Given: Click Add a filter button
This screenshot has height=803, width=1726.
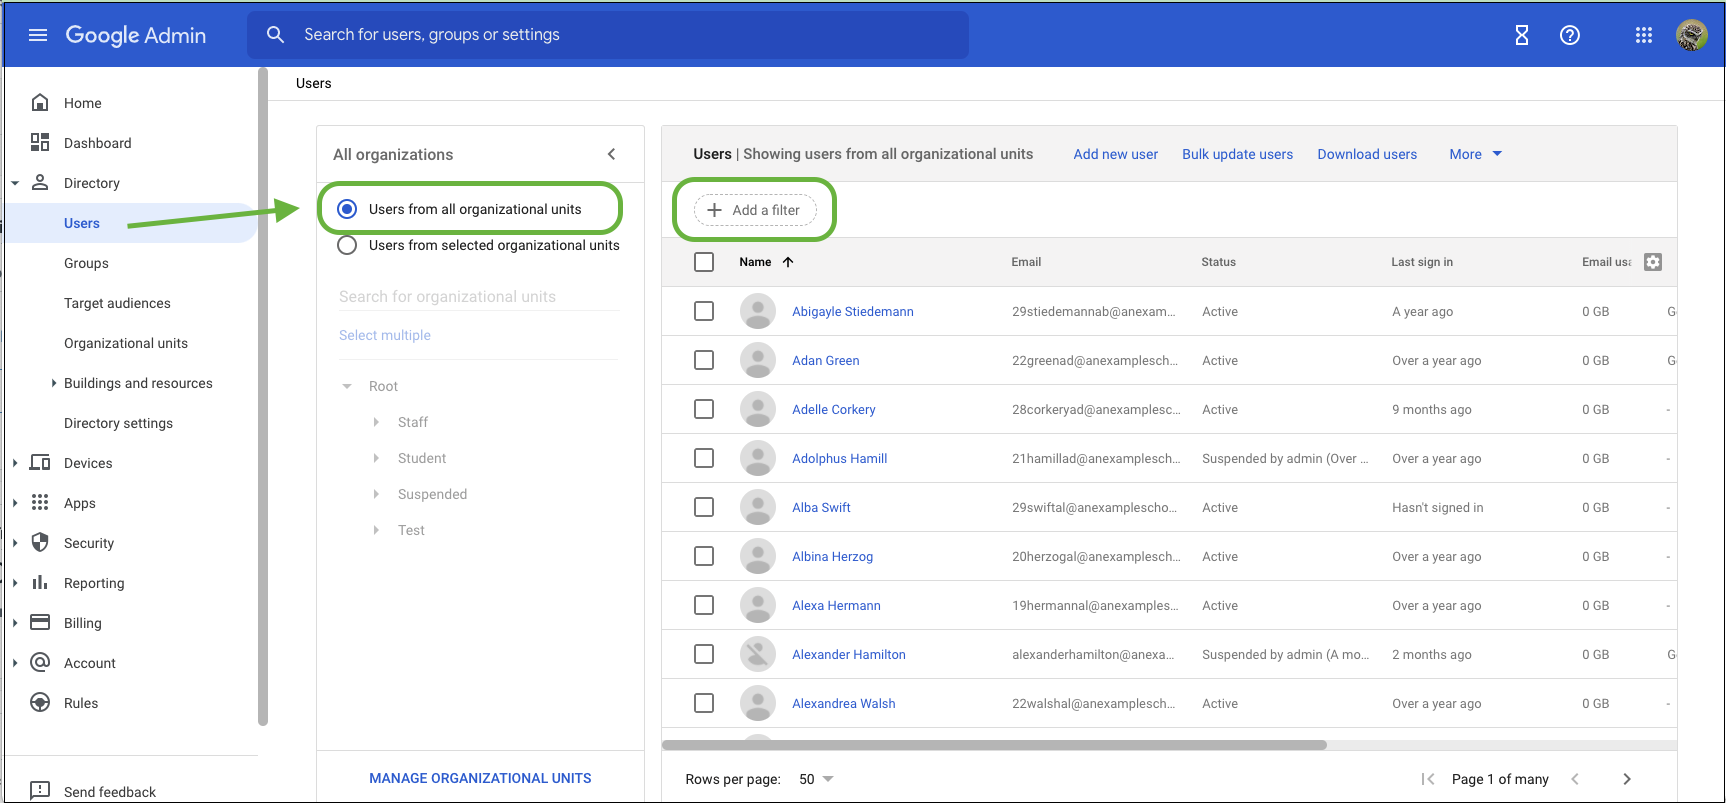Looking at the screenshot, I should coord(755,210).
